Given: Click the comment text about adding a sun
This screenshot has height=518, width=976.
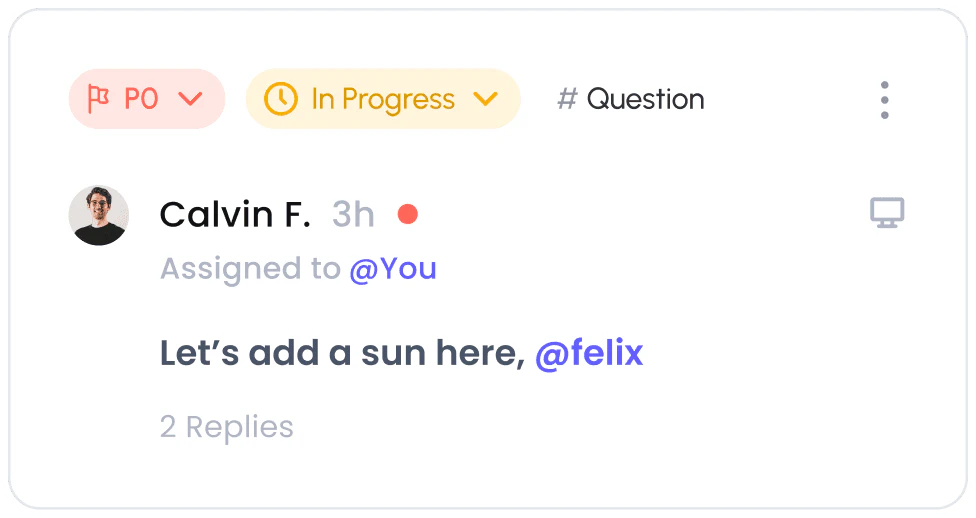Looking at the screenshot, I should (x=342, y=353).
